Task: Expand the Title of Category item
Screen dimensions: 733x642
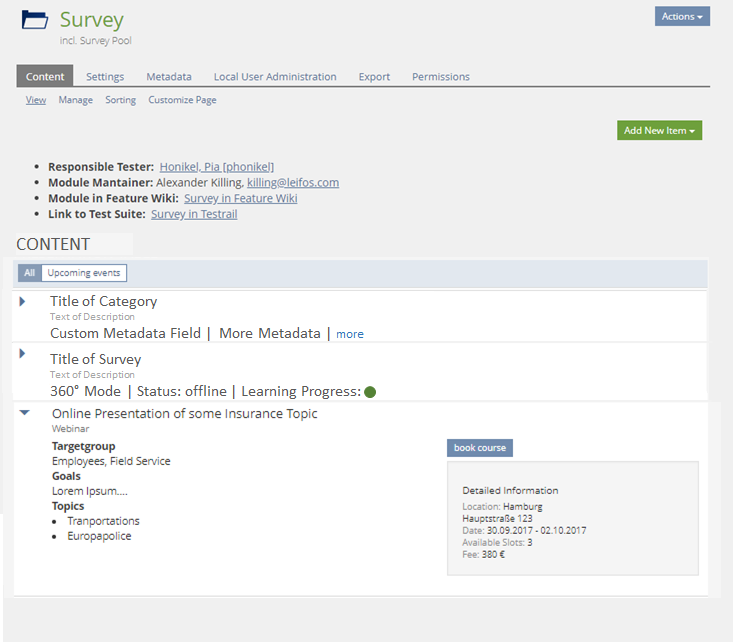Action: click(22, 301)
